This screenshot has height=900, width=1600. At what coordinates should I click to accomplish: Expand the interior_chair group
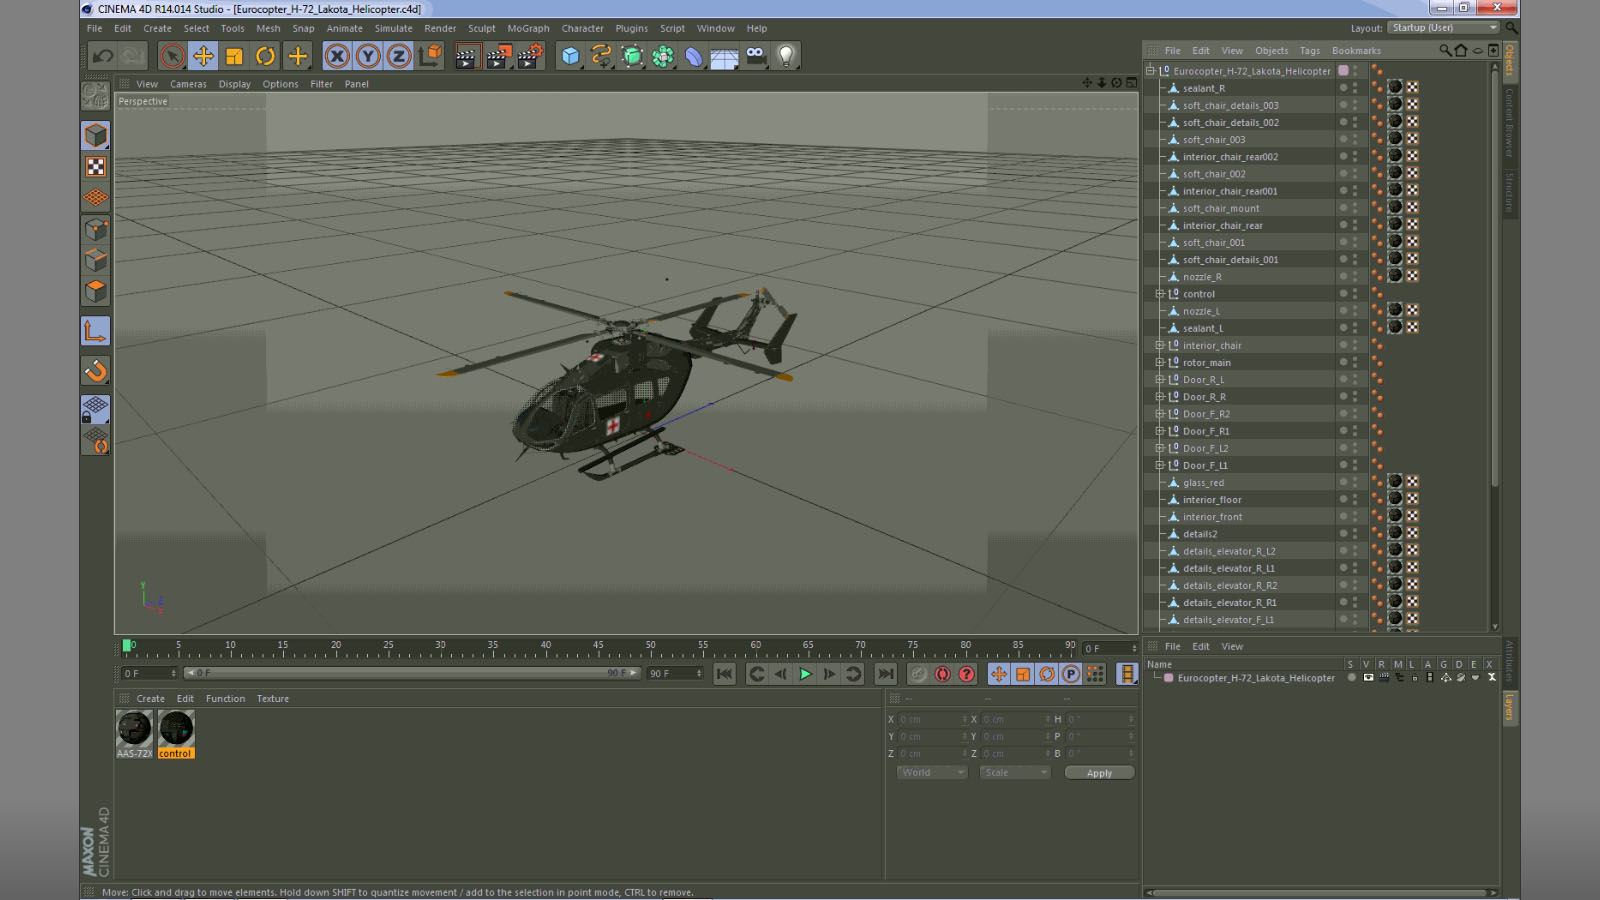(x=1160, y=345)
